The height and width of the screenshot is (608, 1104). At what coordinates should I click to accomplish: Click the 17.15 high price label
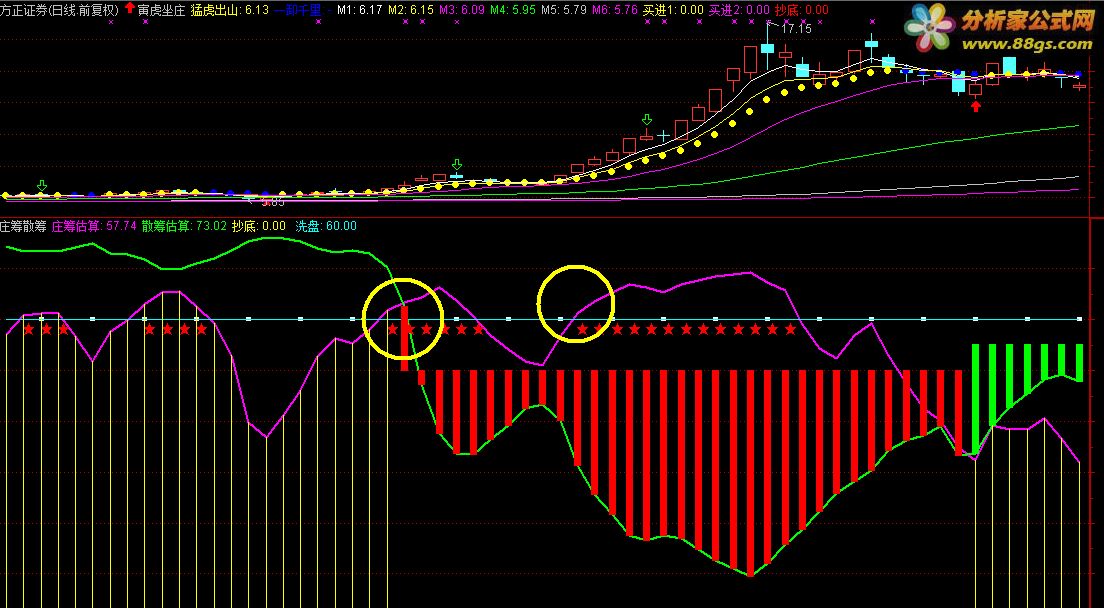[x=796, y=29]
